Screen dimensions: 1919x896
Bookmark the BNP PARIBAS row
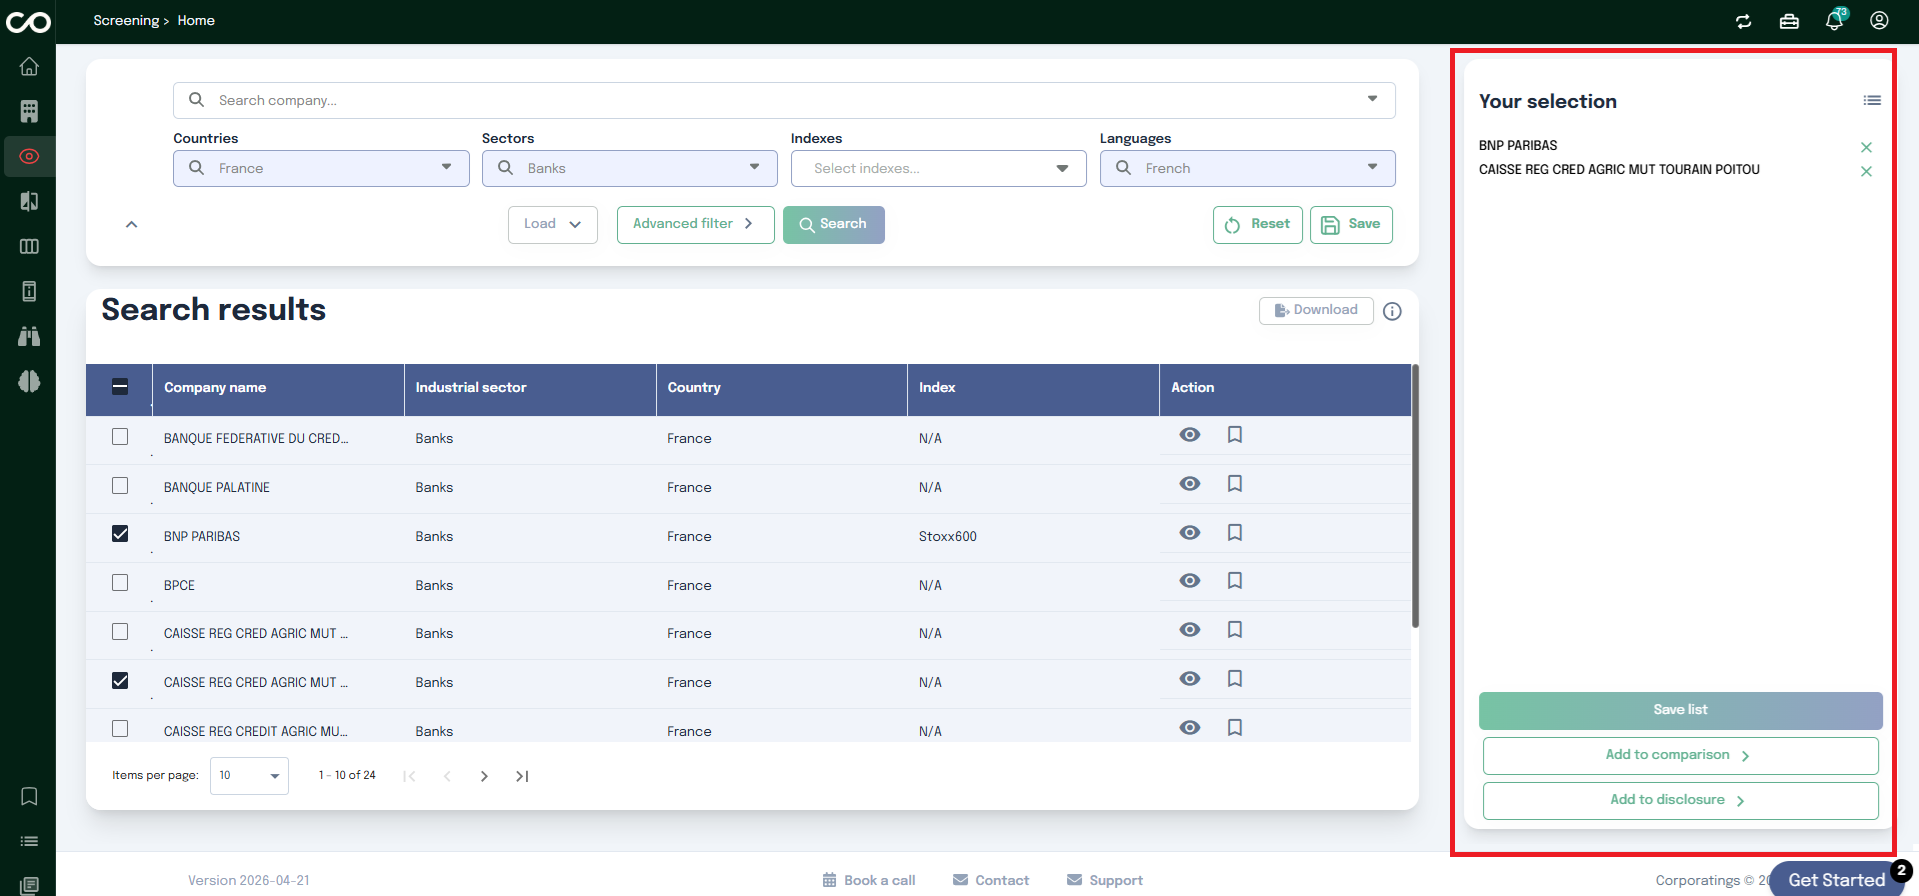click(1235, 533)
